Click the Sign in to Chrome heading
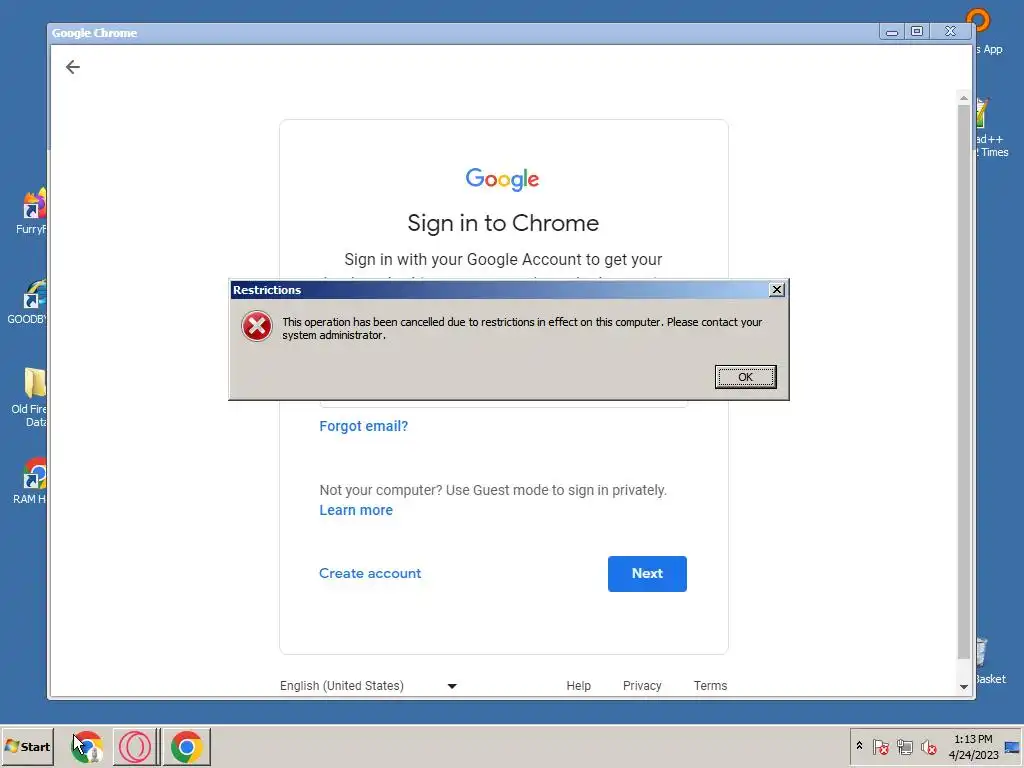This screenshot has width=1024, height=768. click(x=503, y=223)
